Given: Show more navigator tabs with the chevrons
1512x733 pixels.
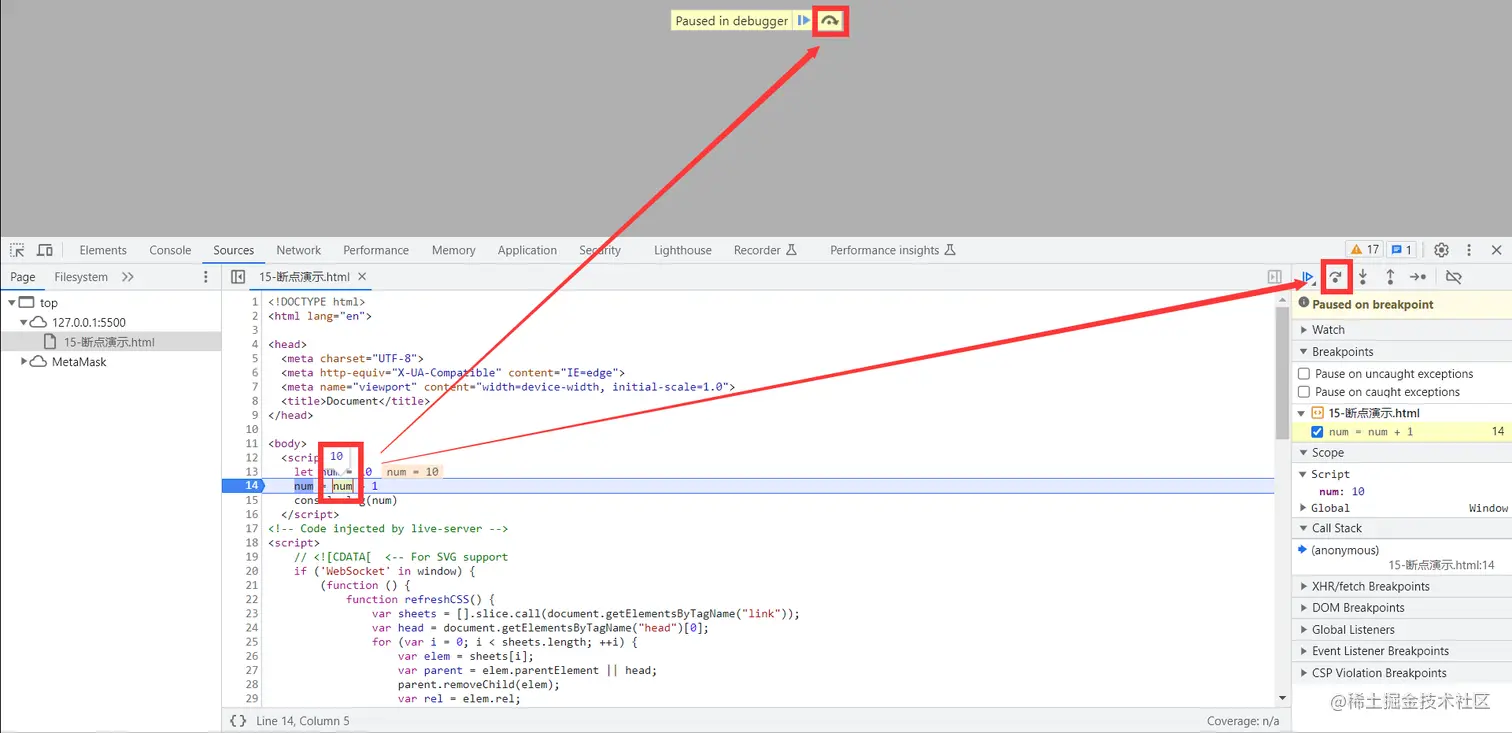Looking at the screenshot, I should pos(127,277).
